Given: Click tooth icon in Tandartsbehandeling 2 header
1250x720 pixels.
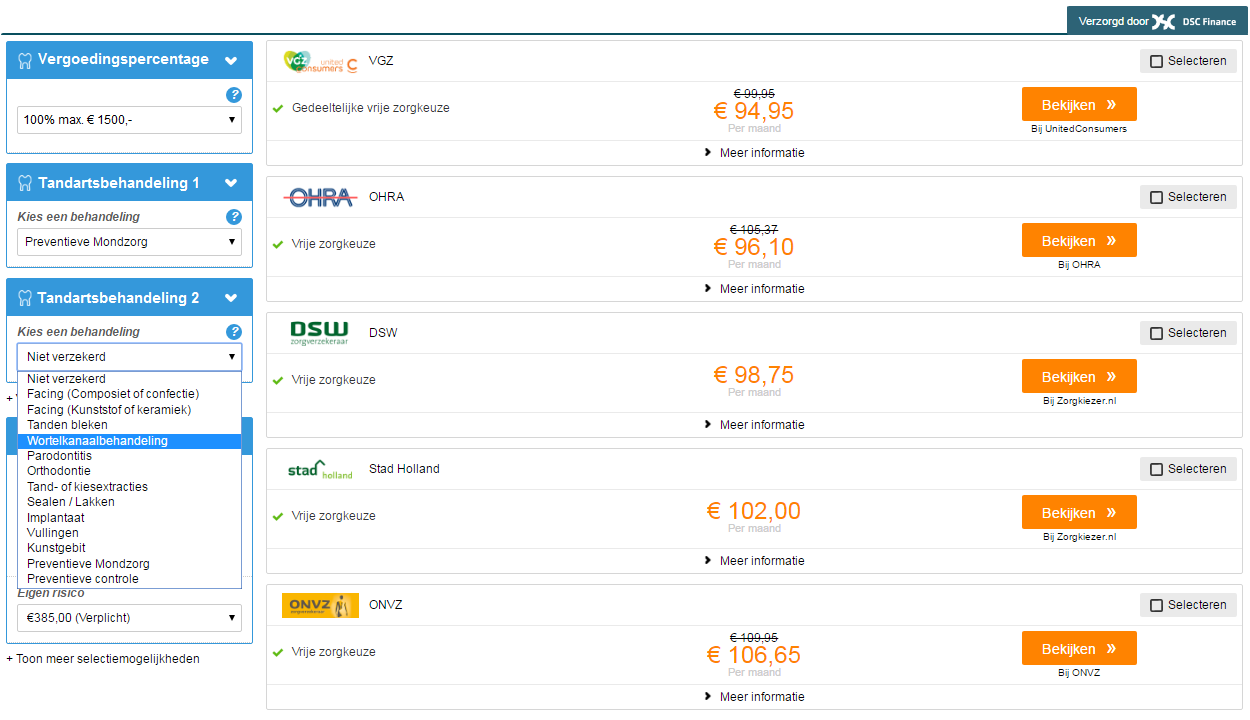Looking at the screenshot, I should pyautogui.click(x=26, y=298).
